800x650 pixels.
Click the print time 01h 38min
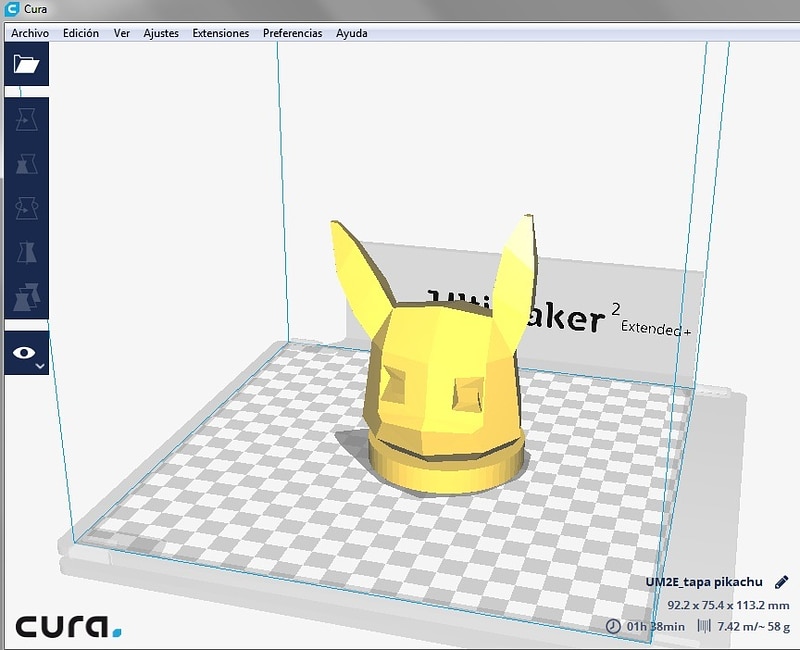click(656, 626)
